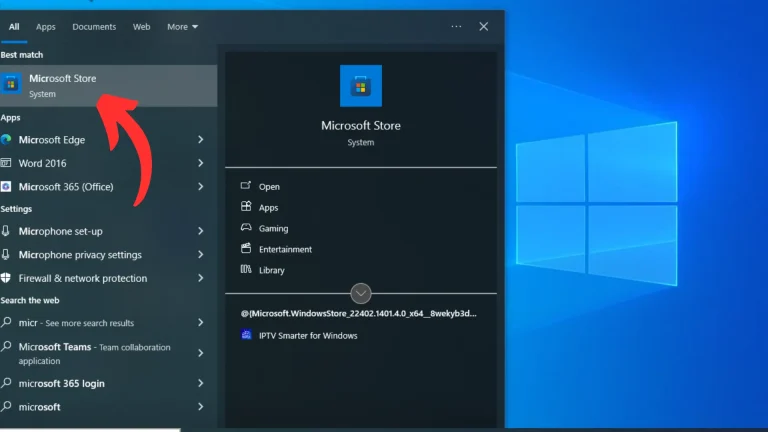Expand Firewall & network protection arrow
The height and width of the screenshot is (432, 768).
click(201, 278)
